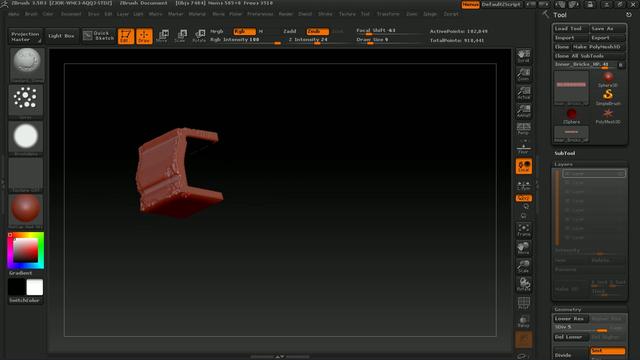Click the Rotate view icon in right shelf
Screen dimensions: 640x360
(x=524, y=284)
